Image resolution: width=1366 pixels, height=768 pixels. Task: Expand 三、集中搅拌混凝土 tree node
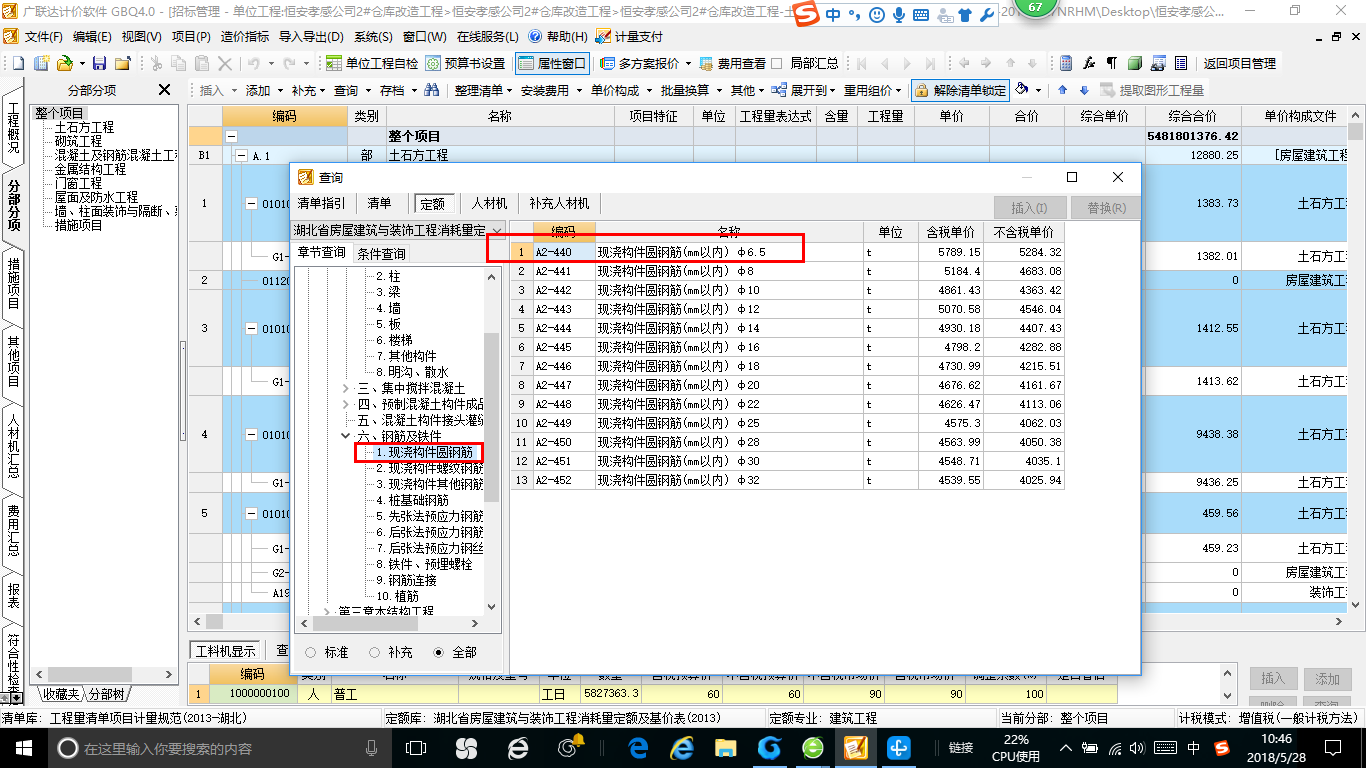pyautogui.click(x=346, y=388)
